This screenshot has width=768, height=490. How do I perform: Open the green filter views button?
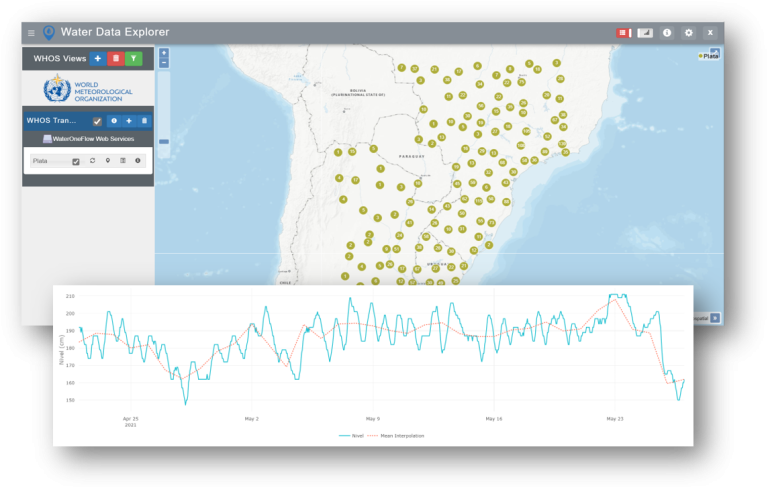click(134, 59)
